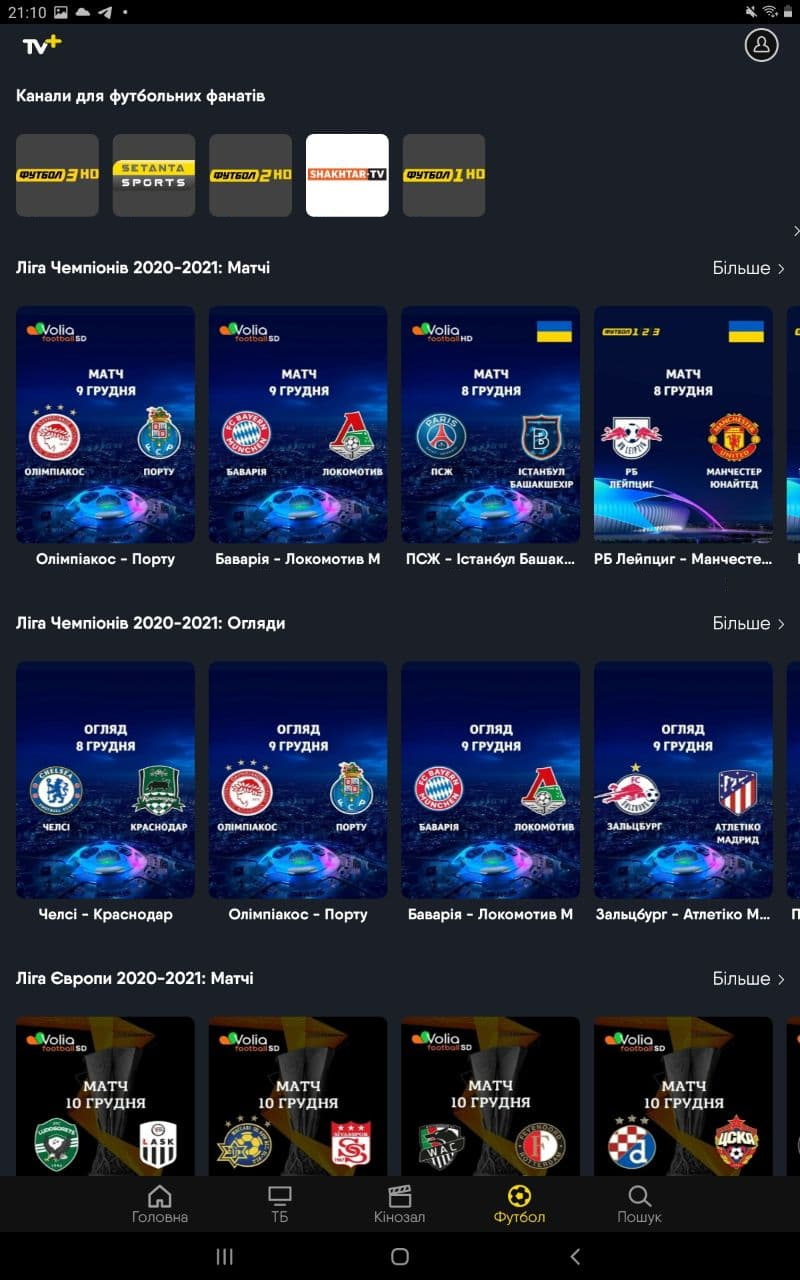Tap the TV+ logo

click(x=42, y=44)
